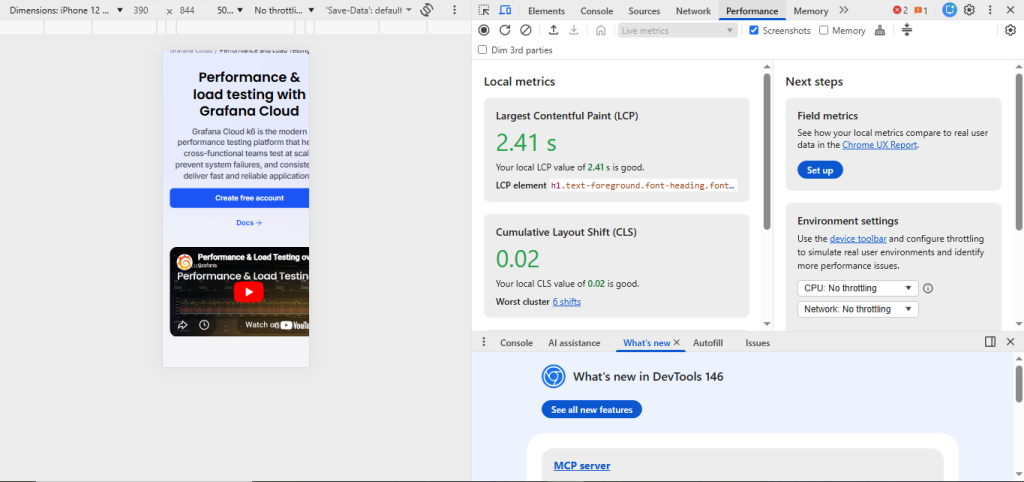Click the download trace icon
Screen dimensions: 1024x482
click(x=574, y=30)
